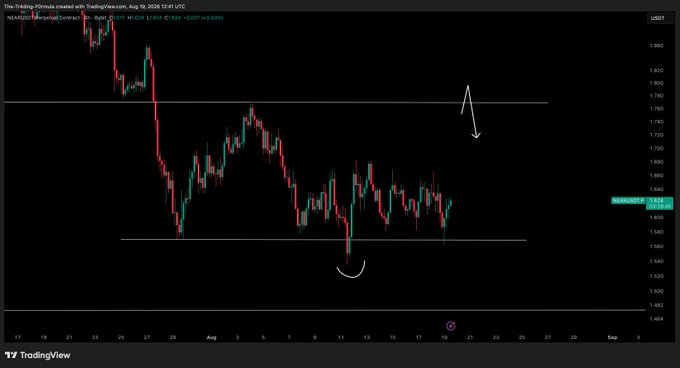
Task: Select the upper horizontal line near 1.770
Action: point(276,103)
